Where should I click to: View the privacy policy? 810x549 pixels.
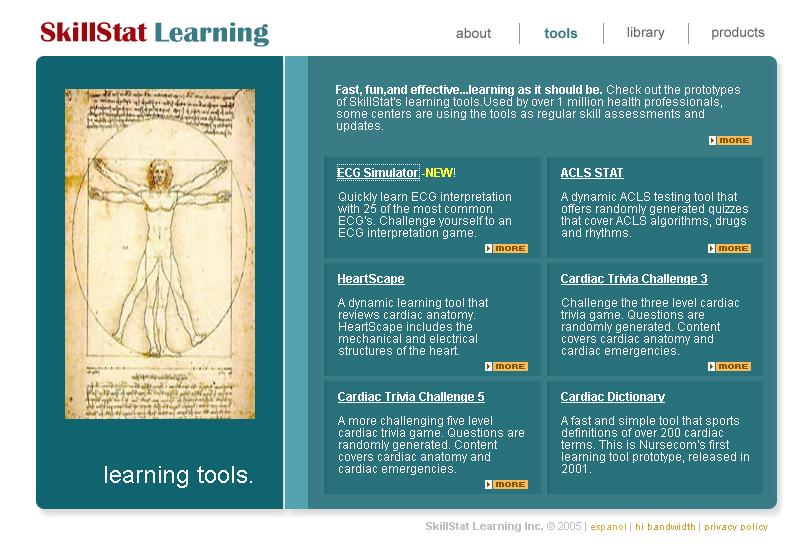tap(736, 527)
